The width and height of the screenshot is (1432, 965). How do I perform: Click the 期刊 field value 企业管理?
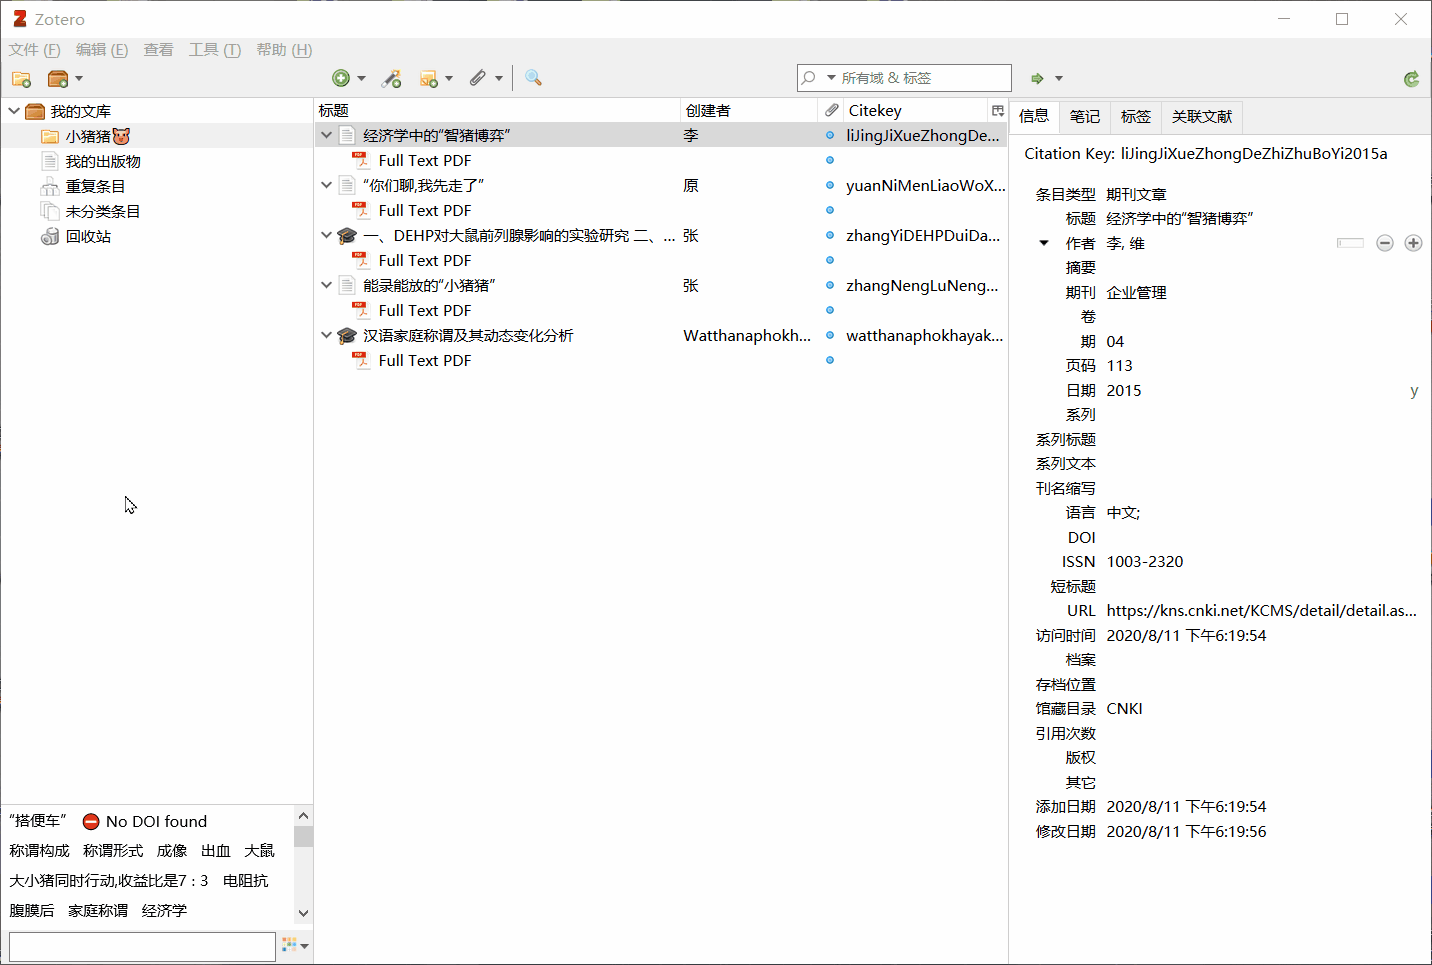pos(1136,292)
